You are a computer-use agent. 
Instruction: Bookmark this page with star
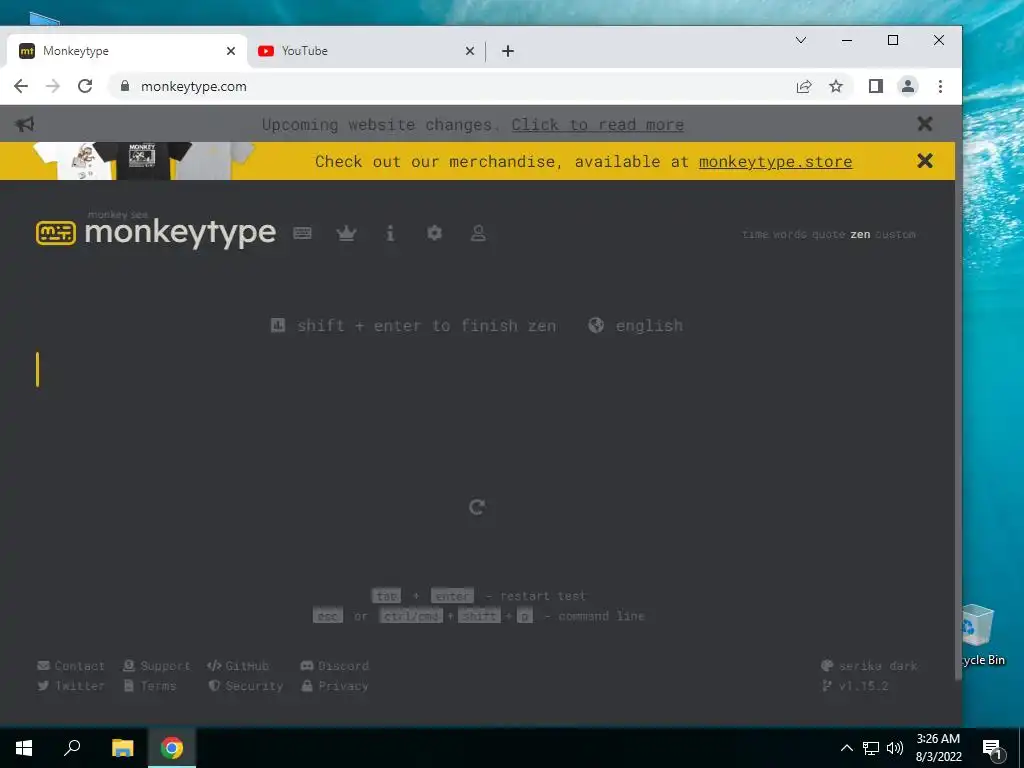[x=836, y=86]
